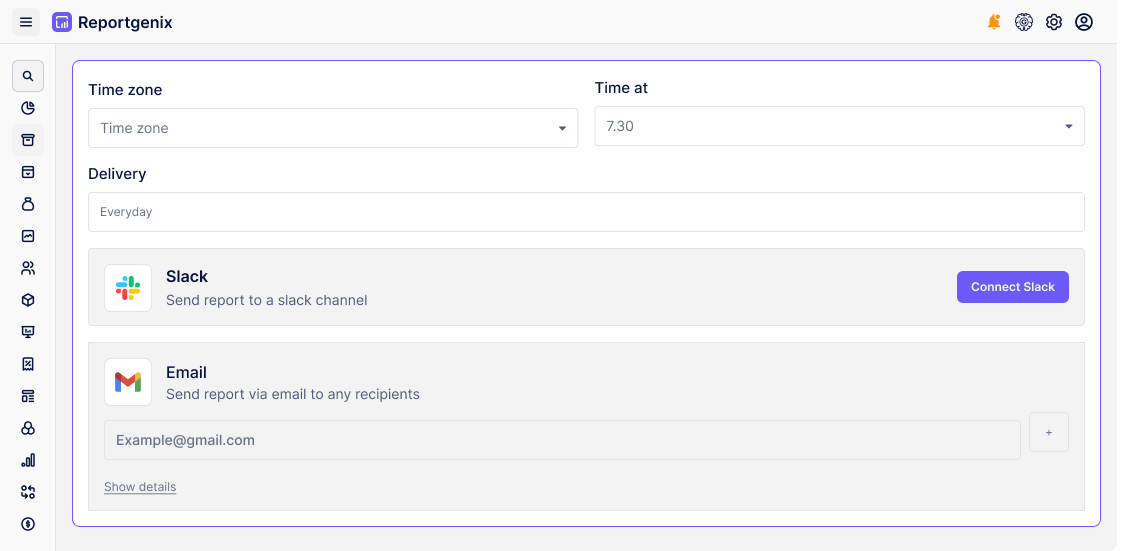Click the Show details link
The height and width of the screenshot is (551, 1147).
[140, 487]
